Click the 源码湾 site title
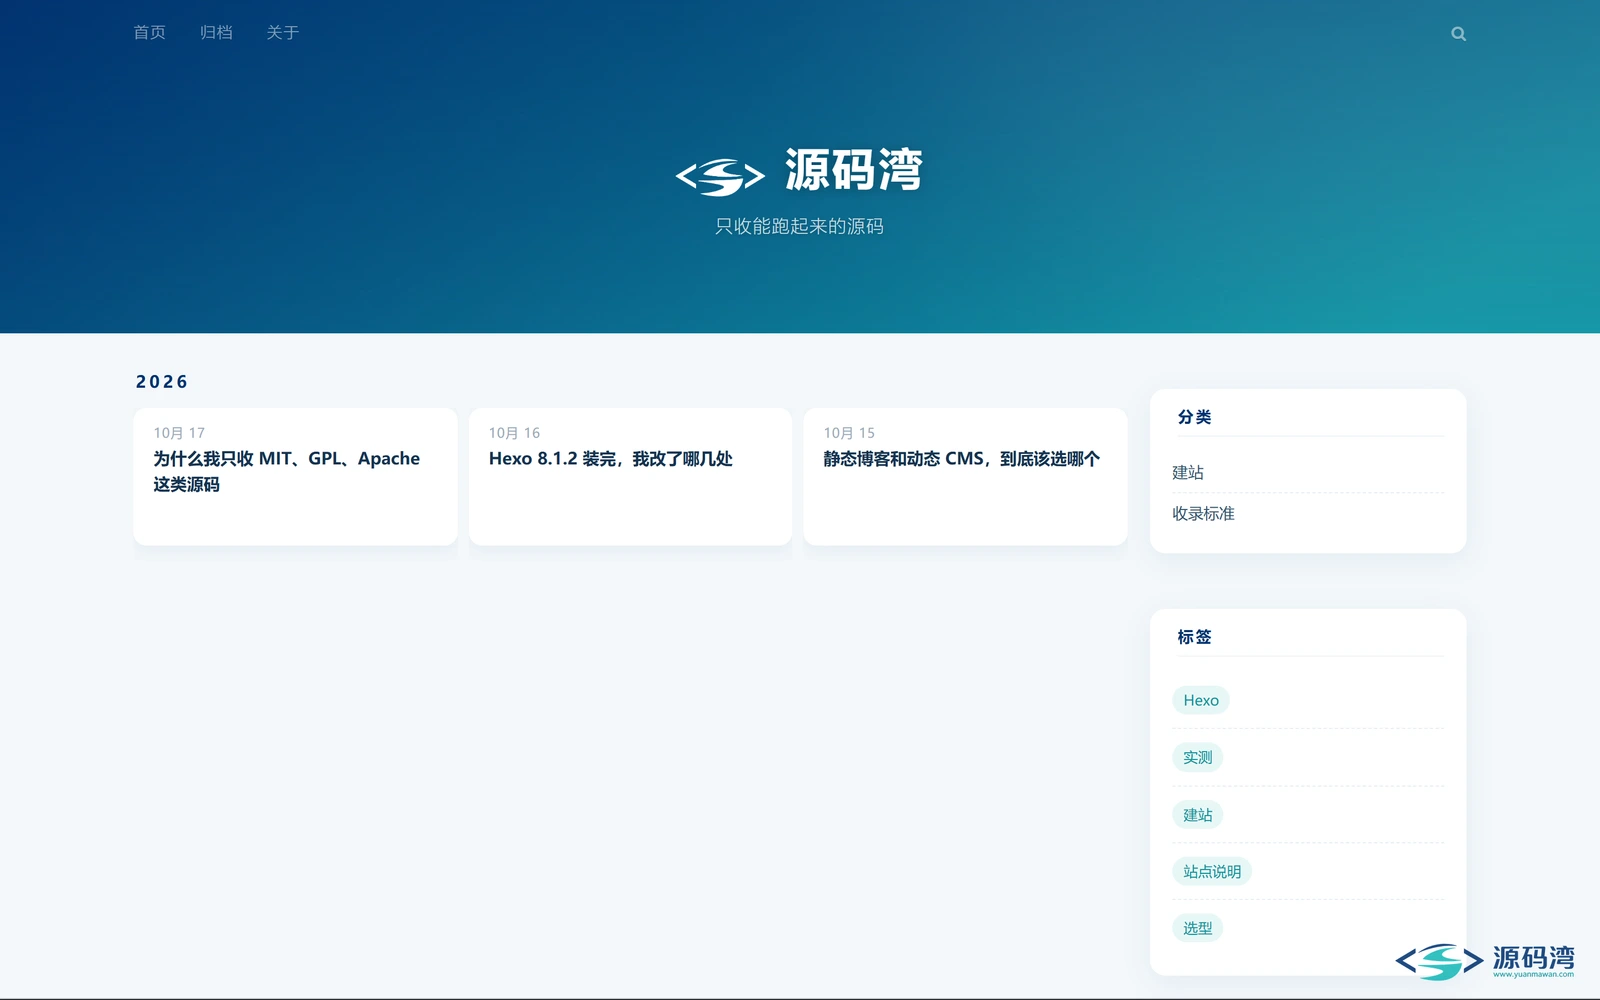 tap(853, 170)
